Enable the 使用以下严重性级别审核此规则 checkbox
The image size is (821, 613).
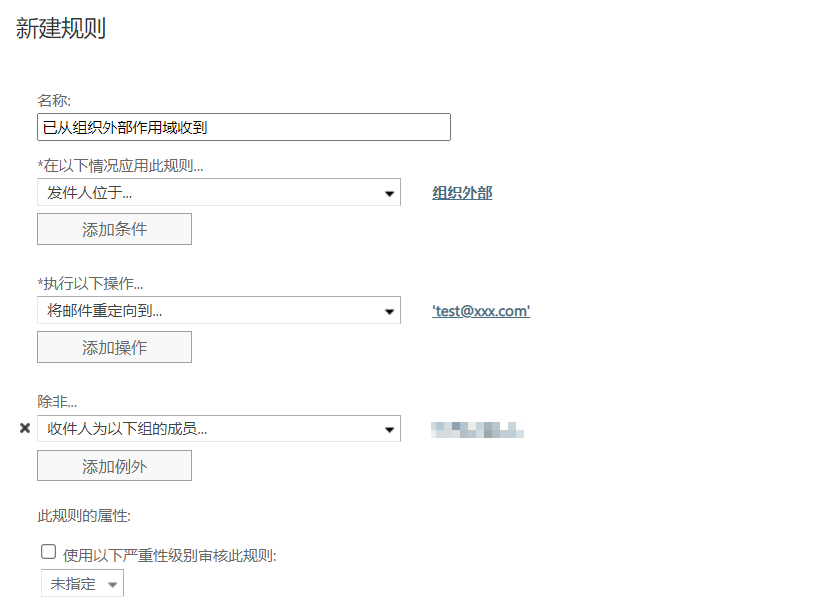48,551
